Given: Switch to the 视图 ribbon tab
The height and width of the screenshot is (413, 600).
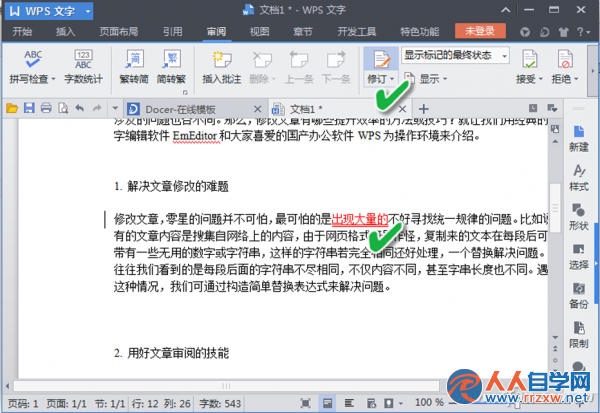Looking at the screenshot, I should [259, 32].
